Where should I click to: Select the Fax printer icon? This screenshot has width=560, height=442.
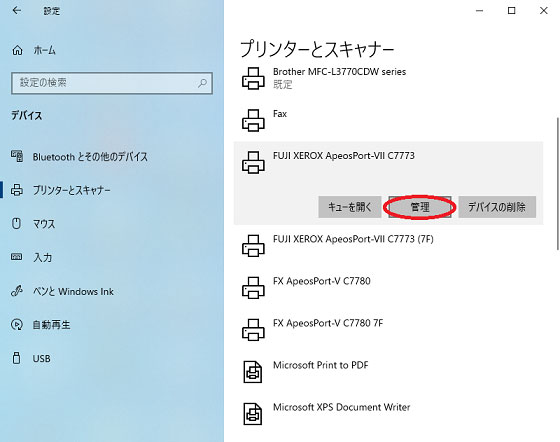253,120
